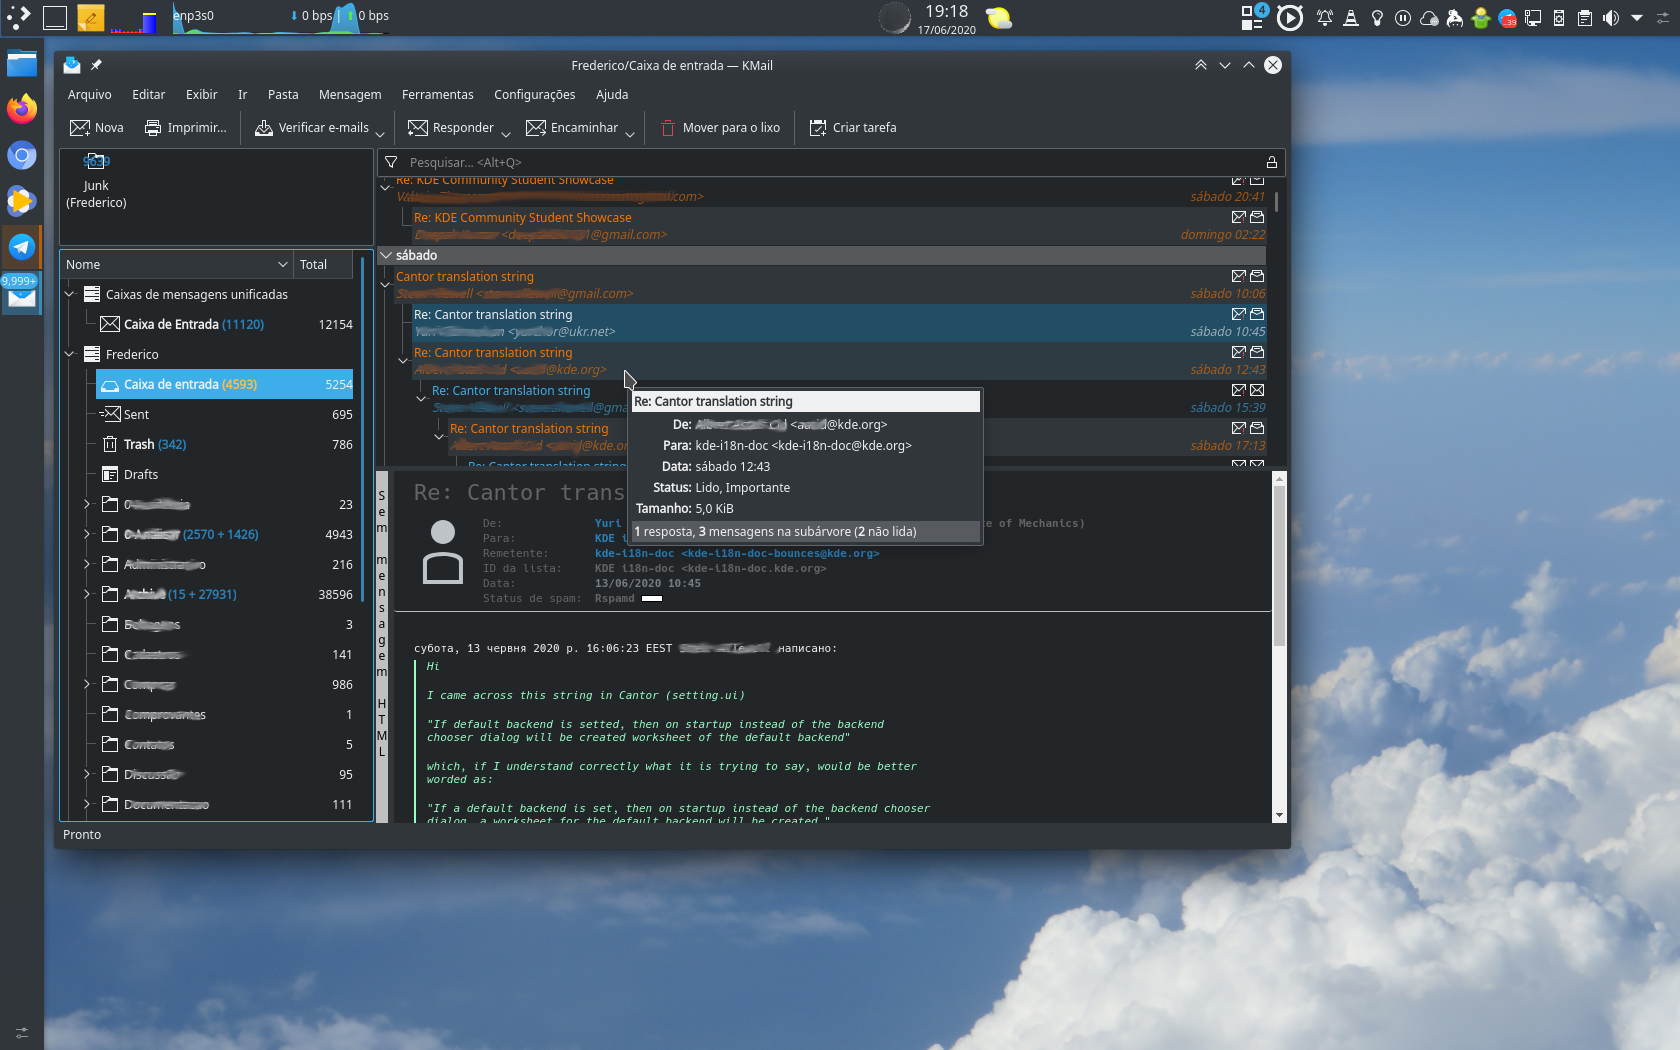This screenshot has width=1680, height=1050.
Task: Select the Trash (342) folder
Action: pyautogui.click(x=224, y=444)
